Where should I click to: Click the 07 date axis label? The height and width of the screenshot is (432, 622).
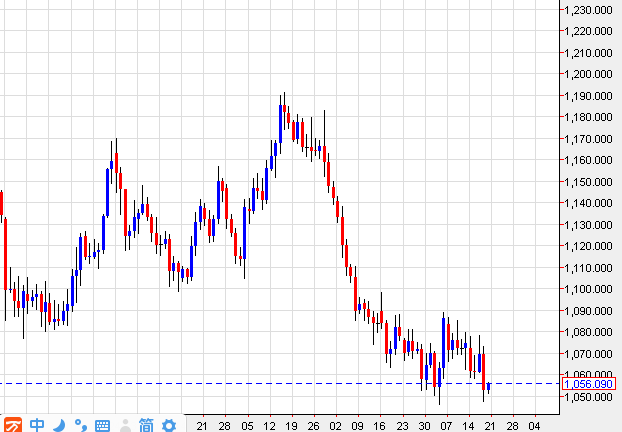pos(446,426)
